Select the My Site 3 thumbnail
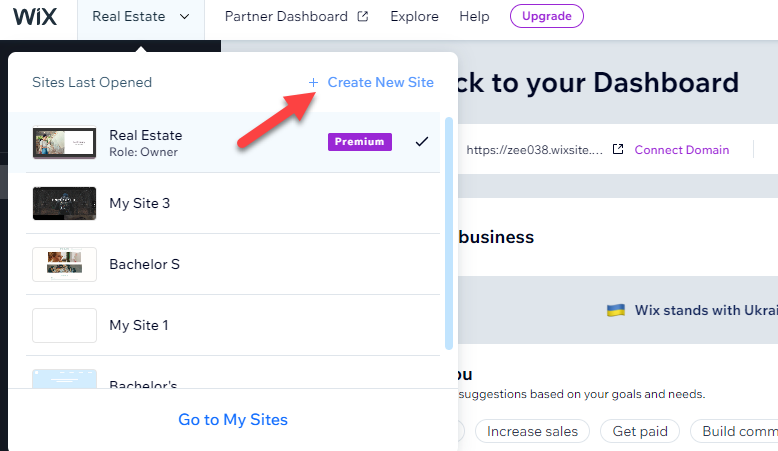The height and width of the screenshot is (451, 778). click(x=64, y=203)
